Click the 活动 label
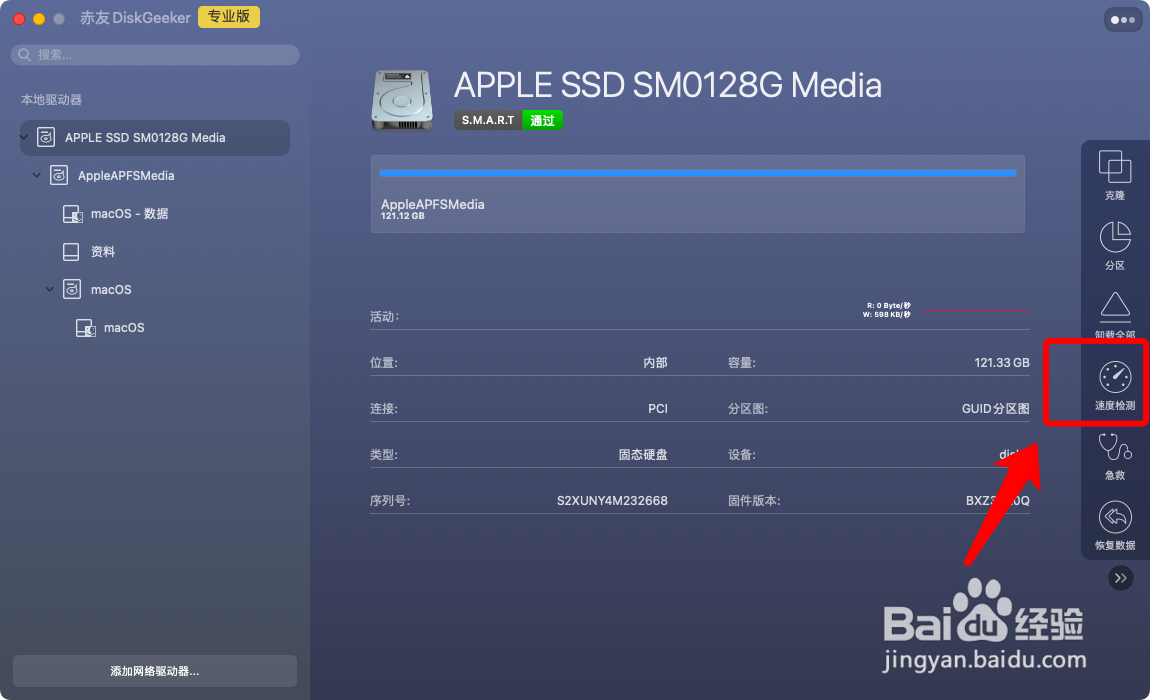Viewport: 1150px width, 700px height. pos(384,316)
